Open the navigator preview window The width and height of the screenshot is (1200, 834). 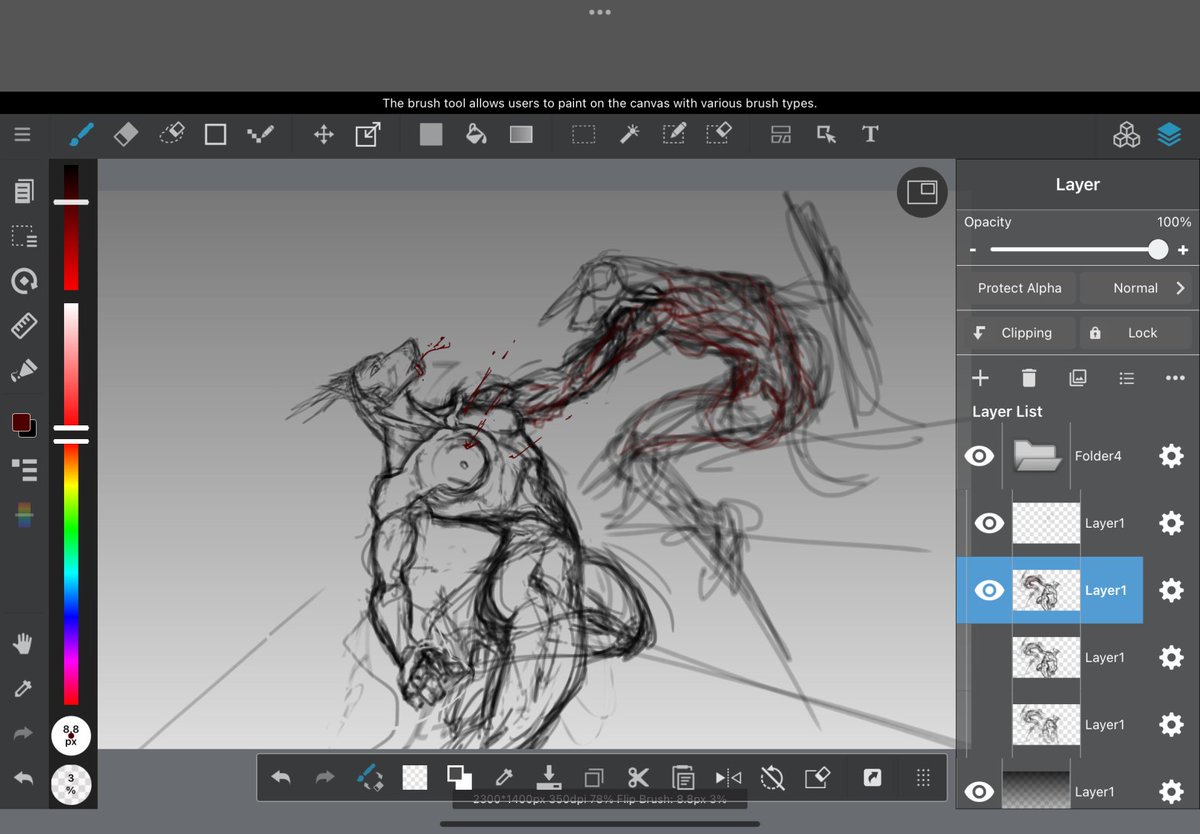tap(921, 192)
